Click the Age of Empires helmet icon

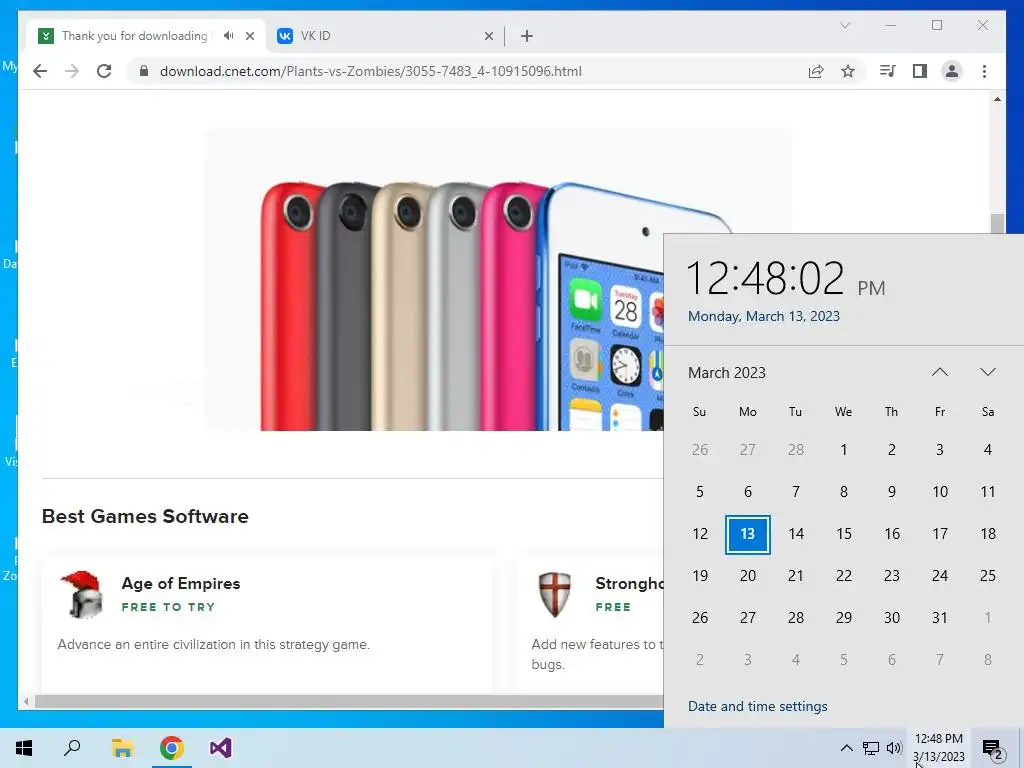click(82, 595)
